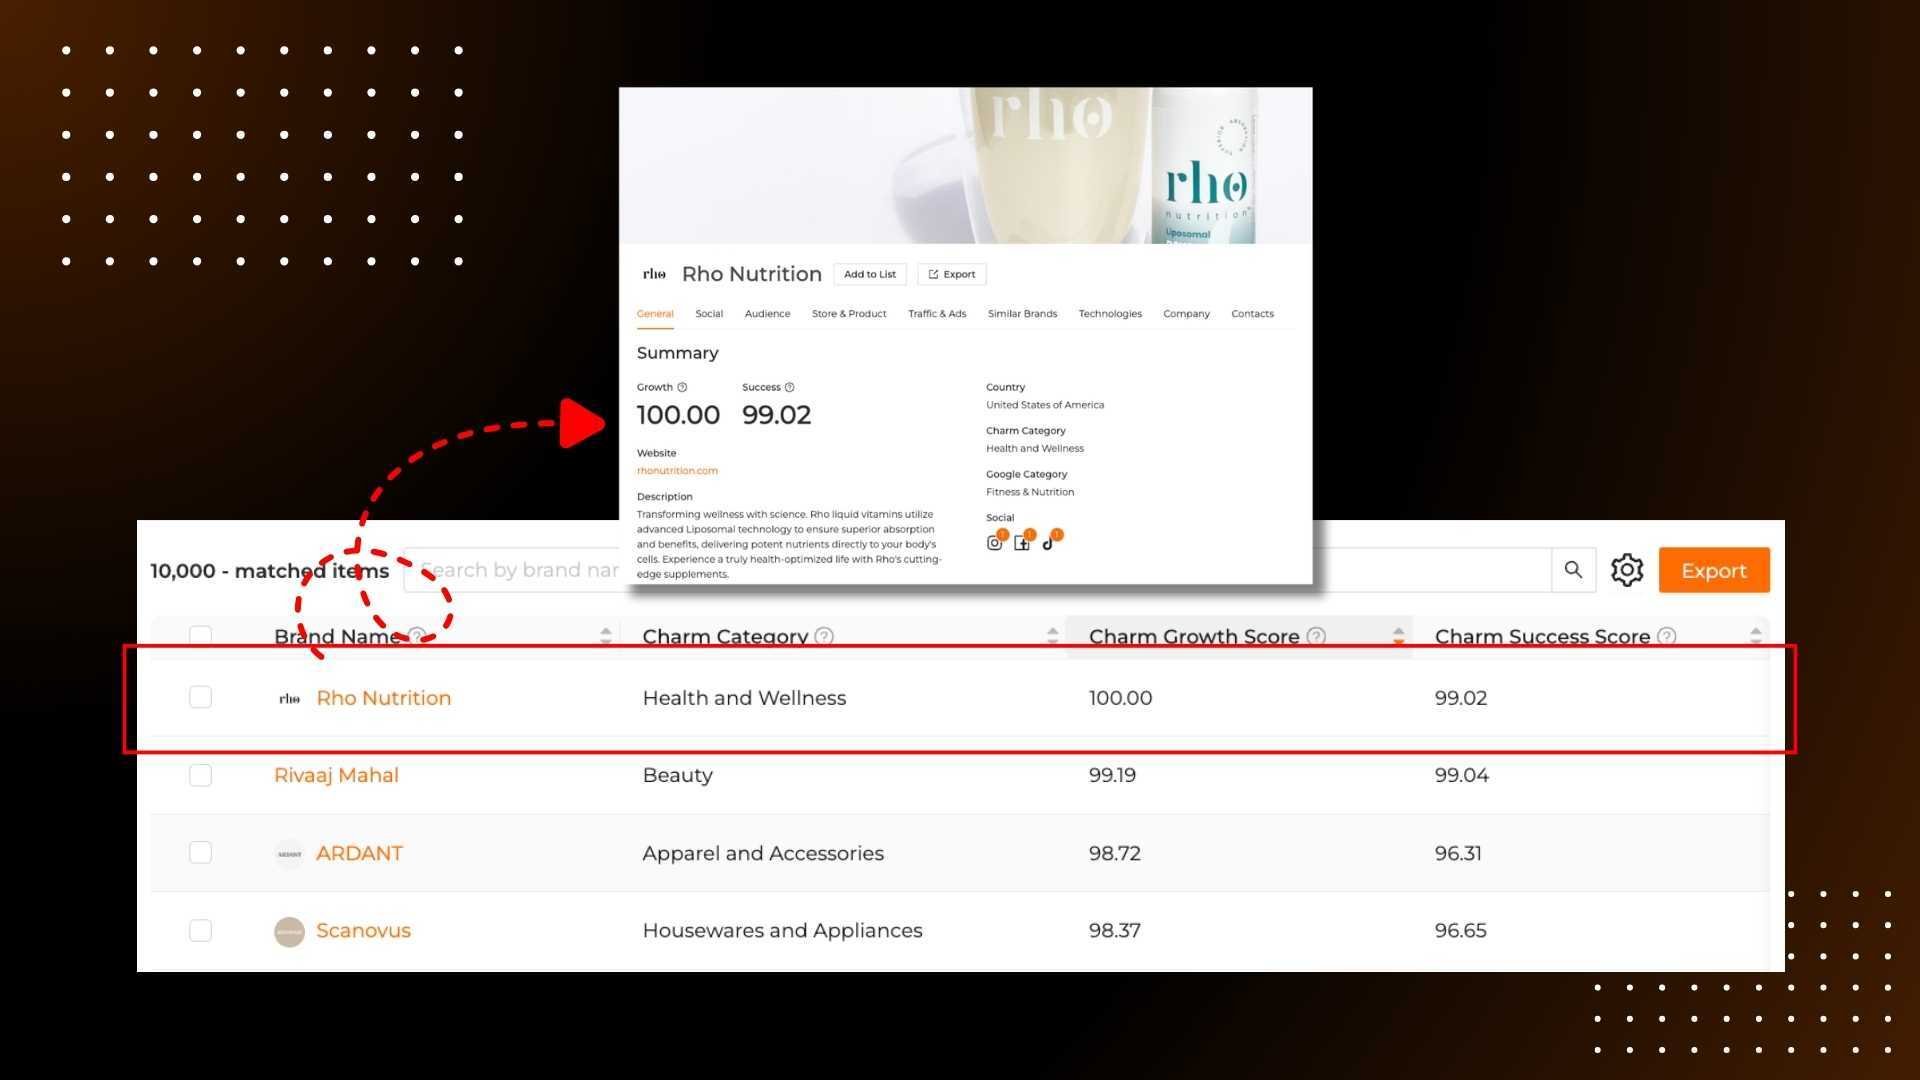Click the 'Apparel and Accessories' category cell
The image size is (1920, 1080).
[763, 853]
